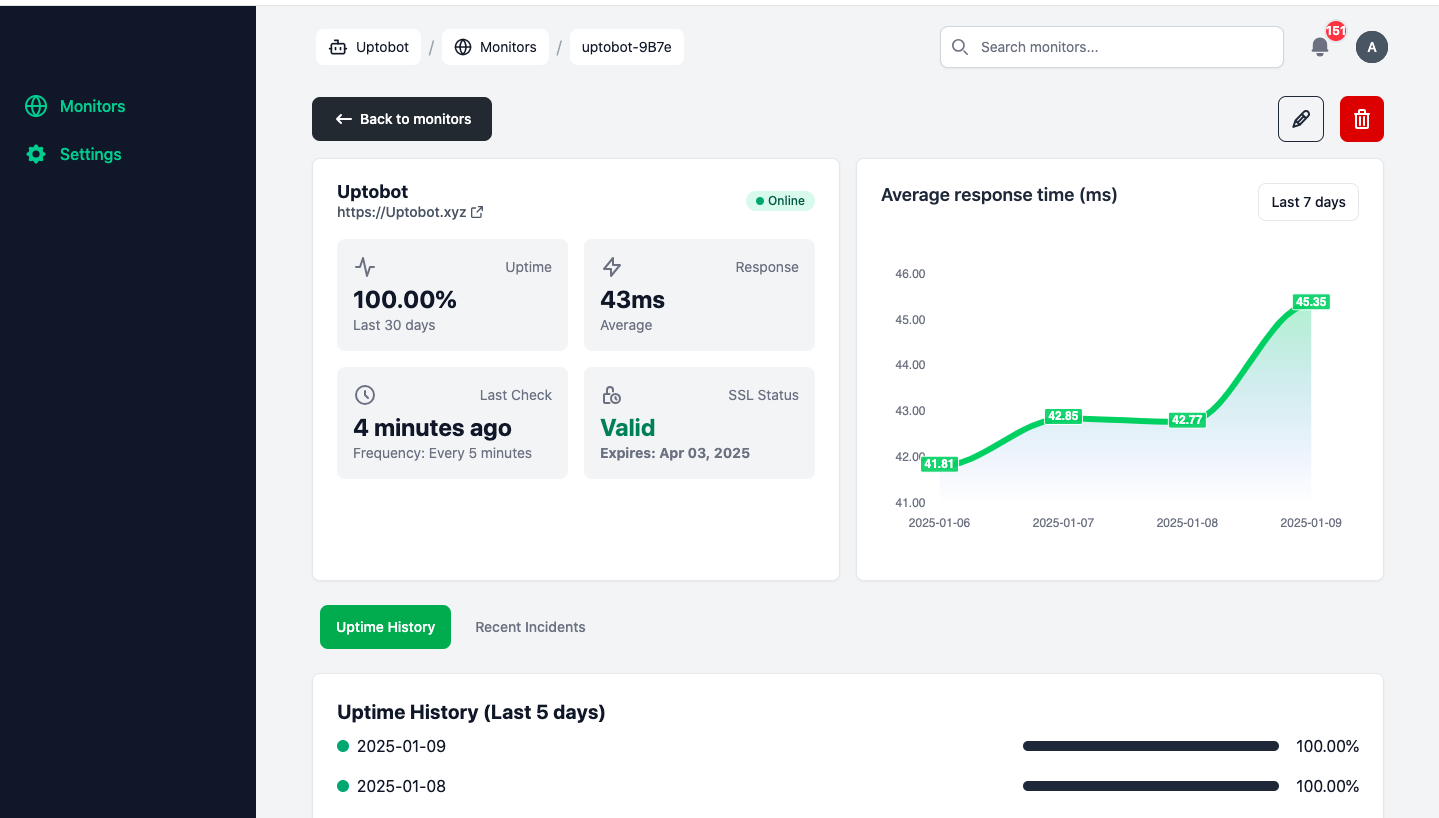The image size is (1439, 818).
Task: Click the 41.81 data point on chart
Action: 939,464
